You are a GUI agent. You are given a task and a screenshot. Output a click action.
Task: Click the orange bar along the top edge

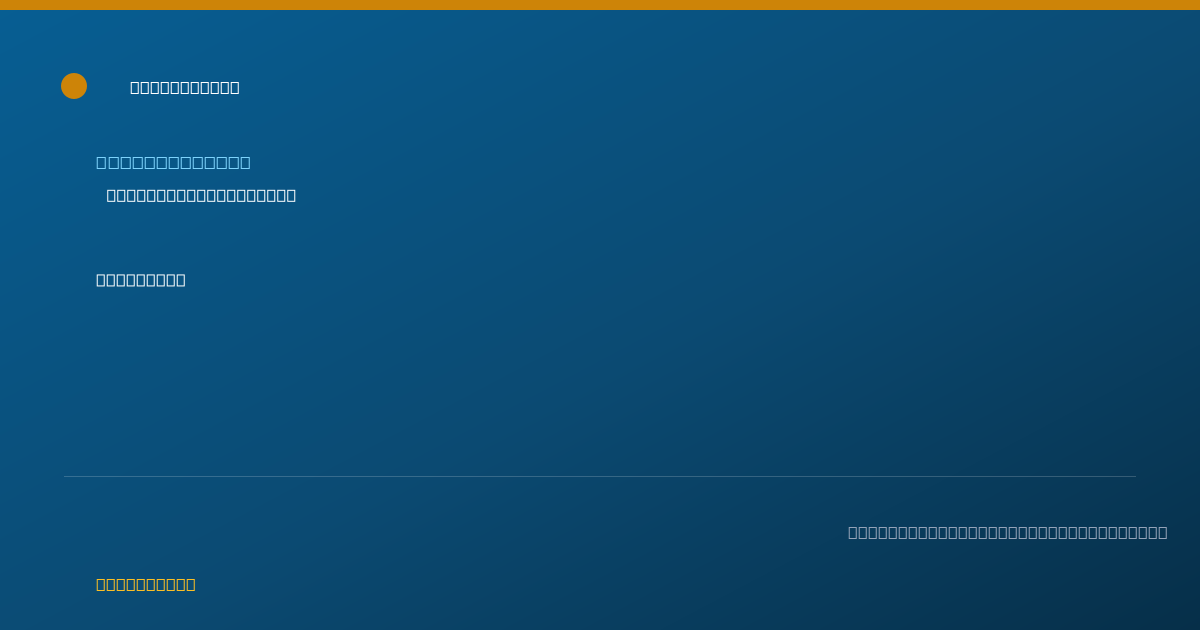click(600, 5)
